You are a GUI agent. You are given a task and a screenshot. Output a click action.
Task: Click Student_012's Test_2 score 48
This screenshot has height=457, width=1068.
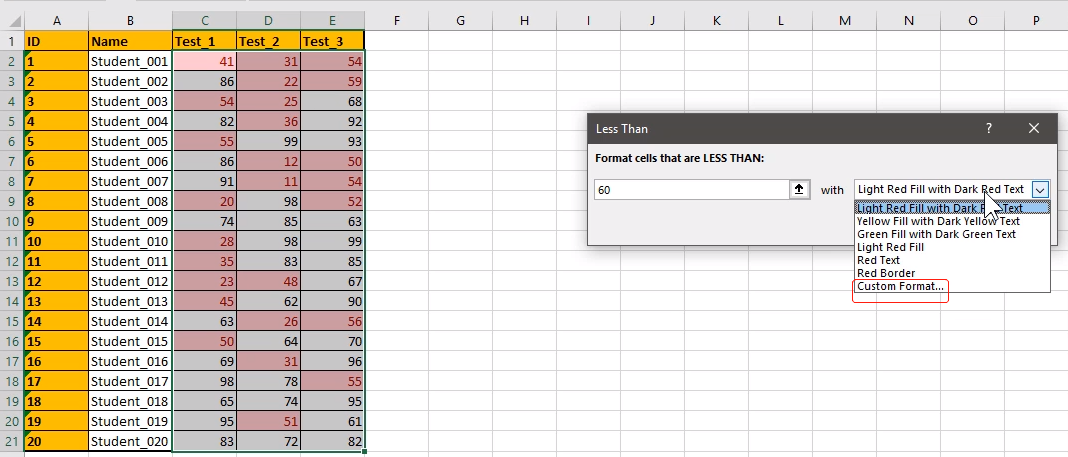point(268,281)
